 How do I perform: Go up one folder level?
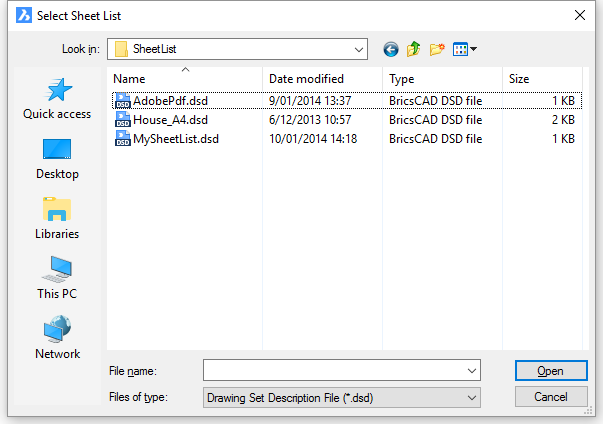[x=413, y=49]
